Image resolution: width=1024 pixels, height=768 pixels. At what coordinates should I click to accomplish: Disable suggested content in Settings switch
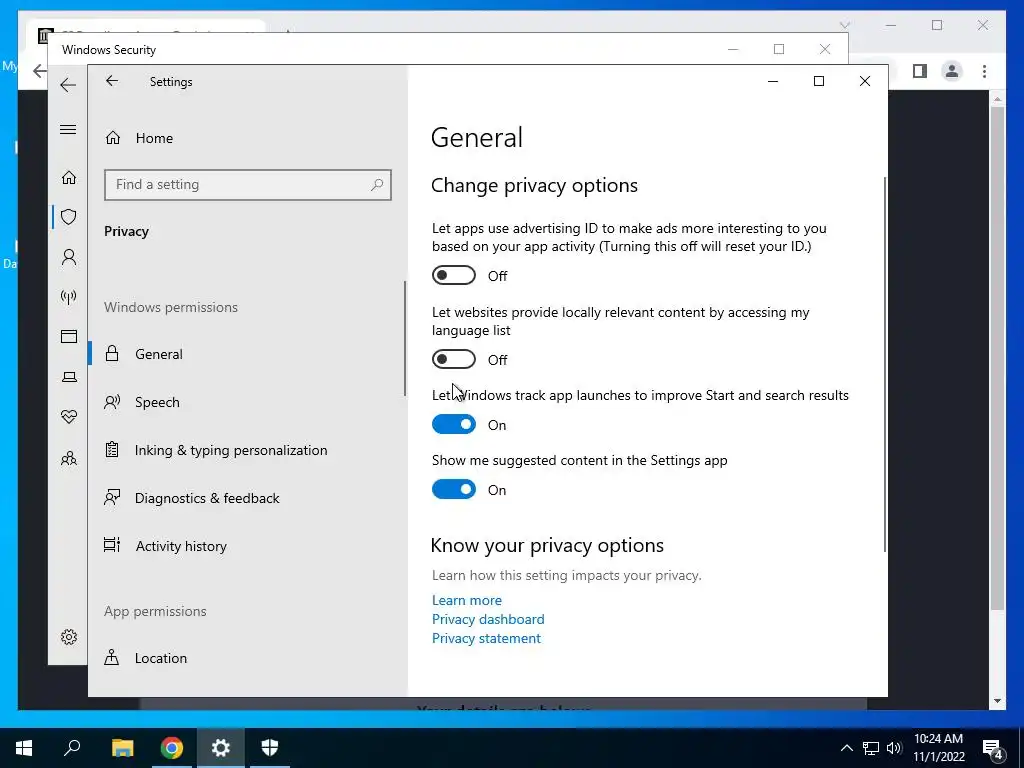453,489
